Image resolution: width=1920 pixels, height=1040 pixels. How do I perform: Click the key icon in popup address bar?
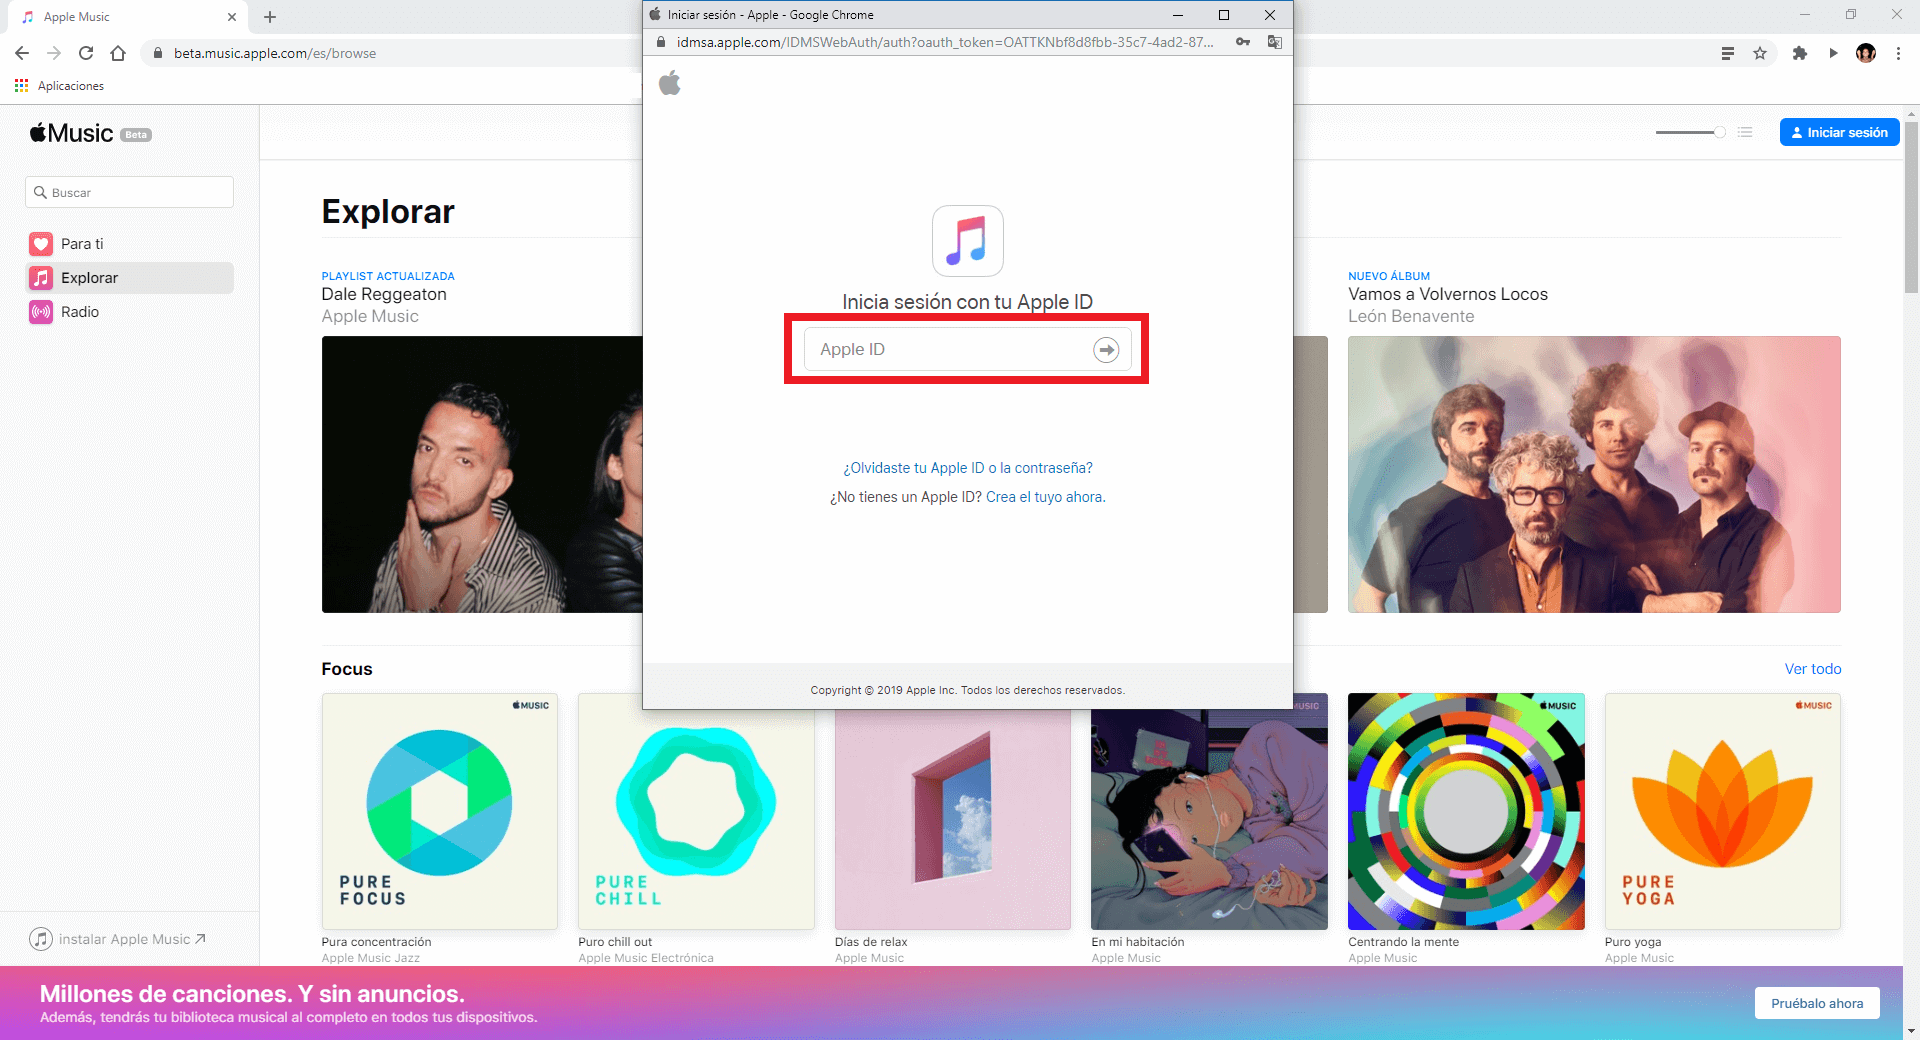1242,42
